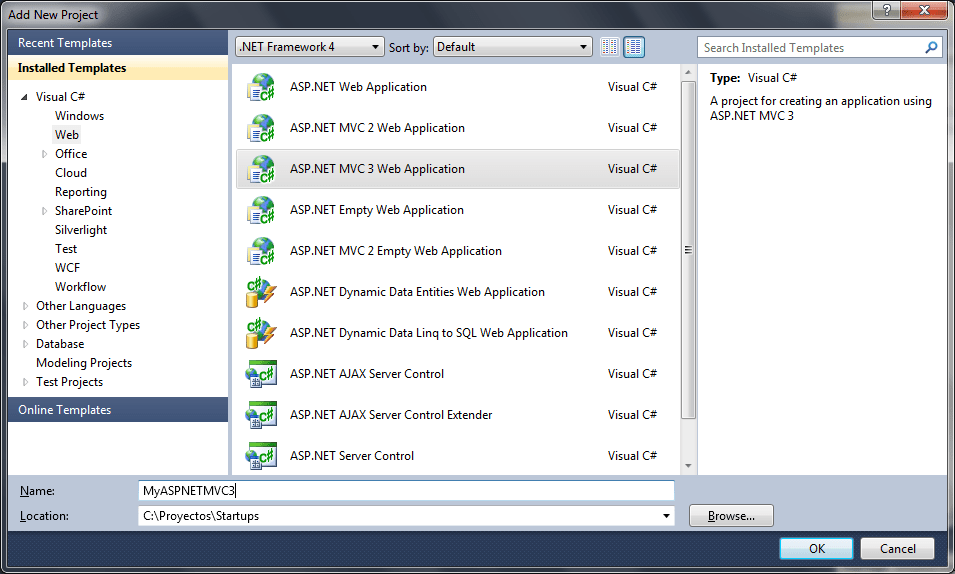Viewport: 955px width, 574px height.
Task: Open the Location path dropdown arrow
Action: tap(666, 516)
